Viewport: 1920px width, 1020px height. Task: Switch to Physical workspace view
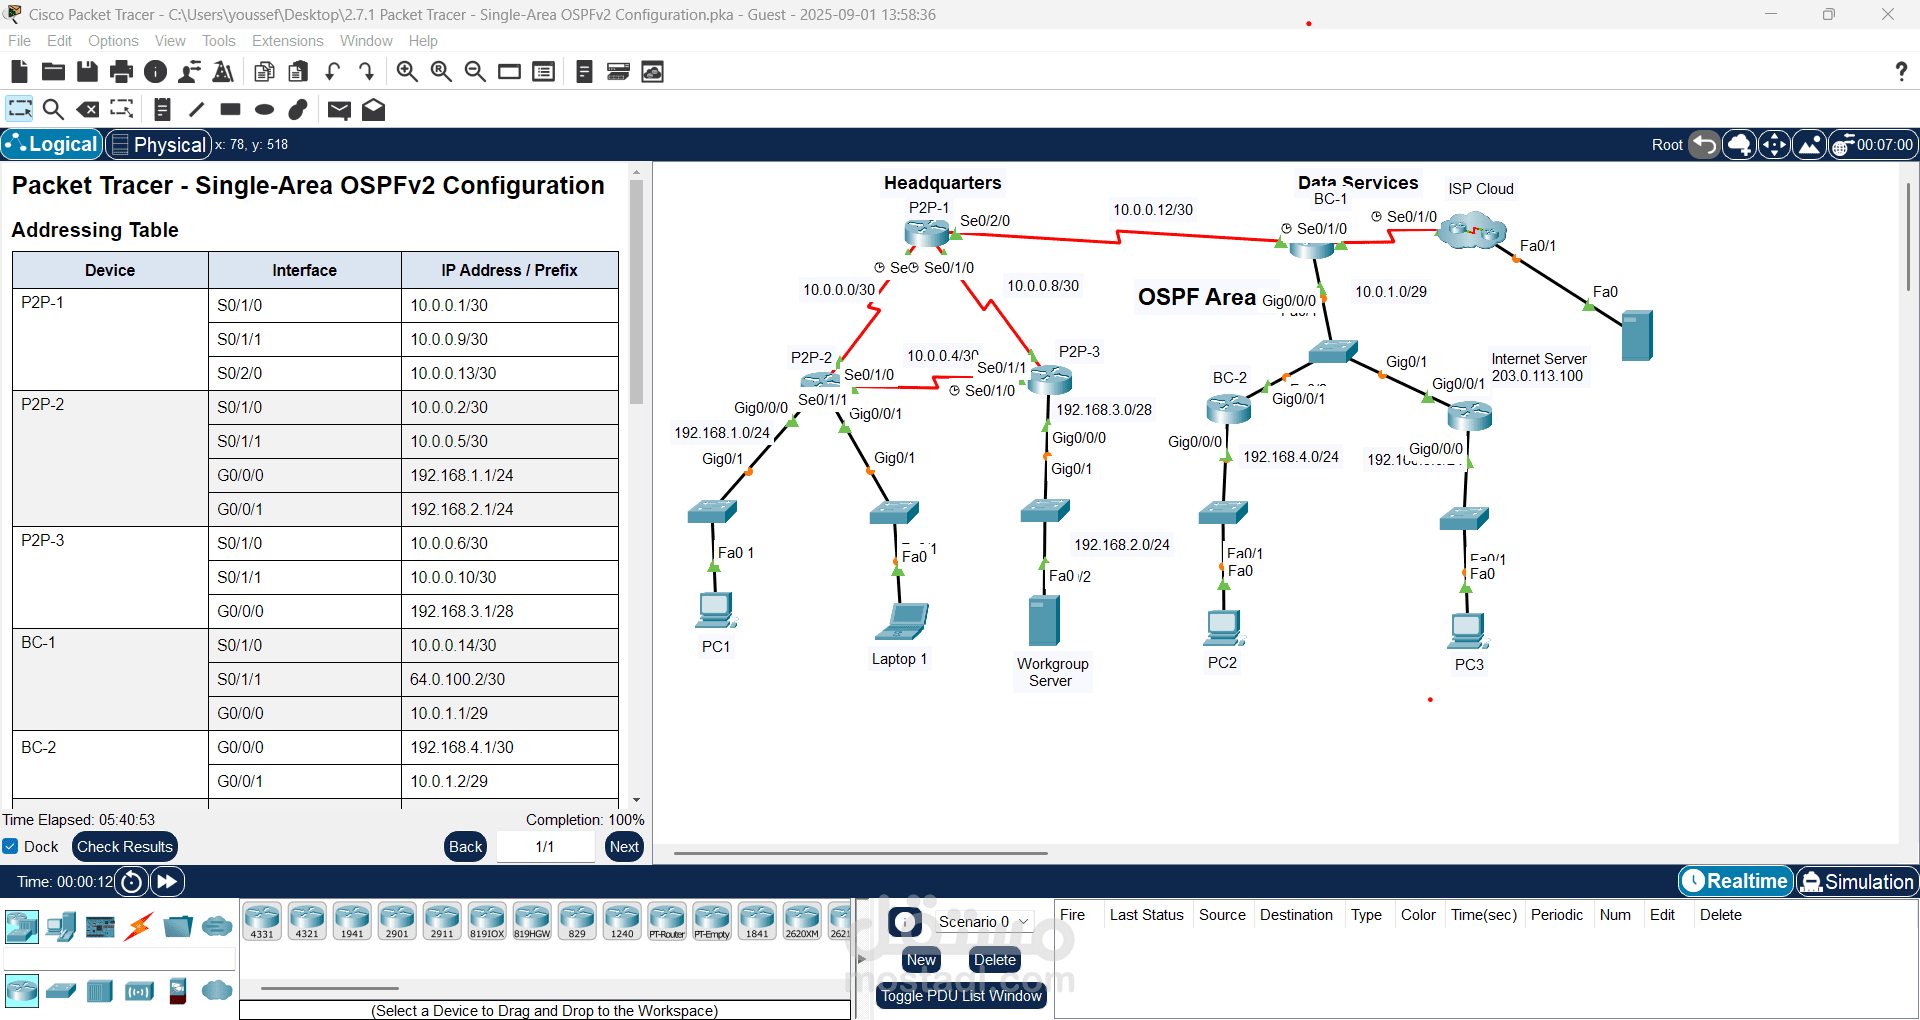point(159,145)
